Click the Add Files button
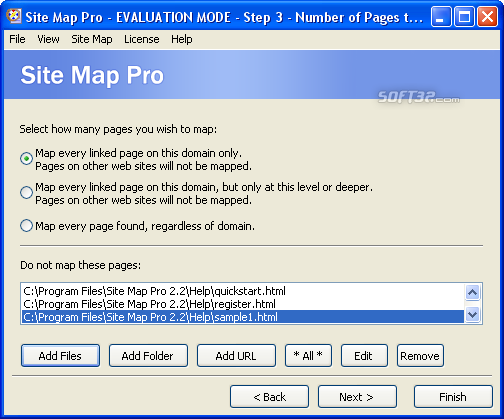Viewport: 504px width, 419px height. coord(60,356)
